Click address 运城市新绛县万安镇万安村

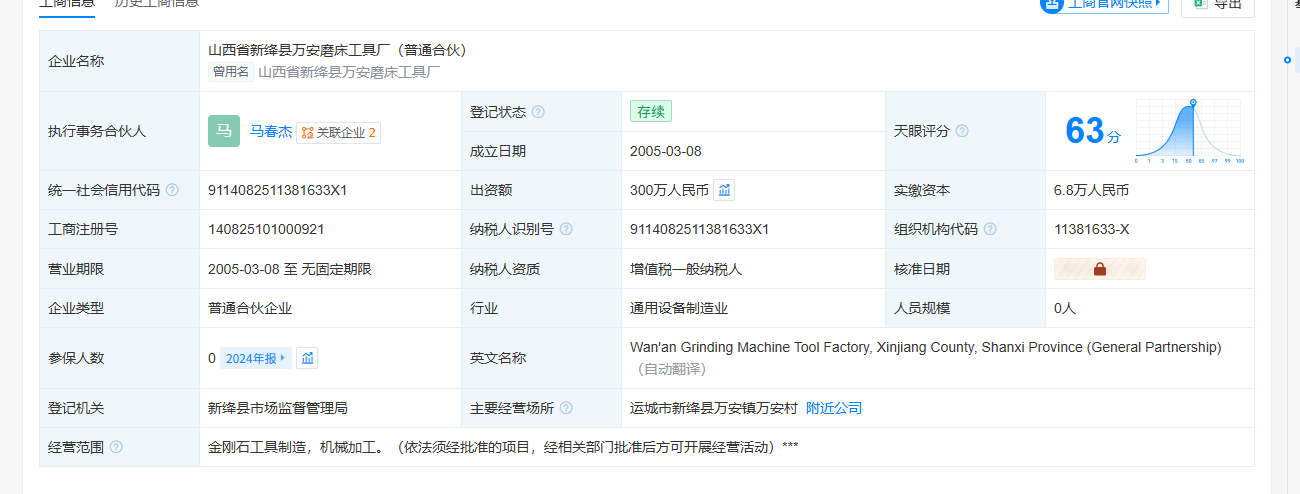point(714,408)
